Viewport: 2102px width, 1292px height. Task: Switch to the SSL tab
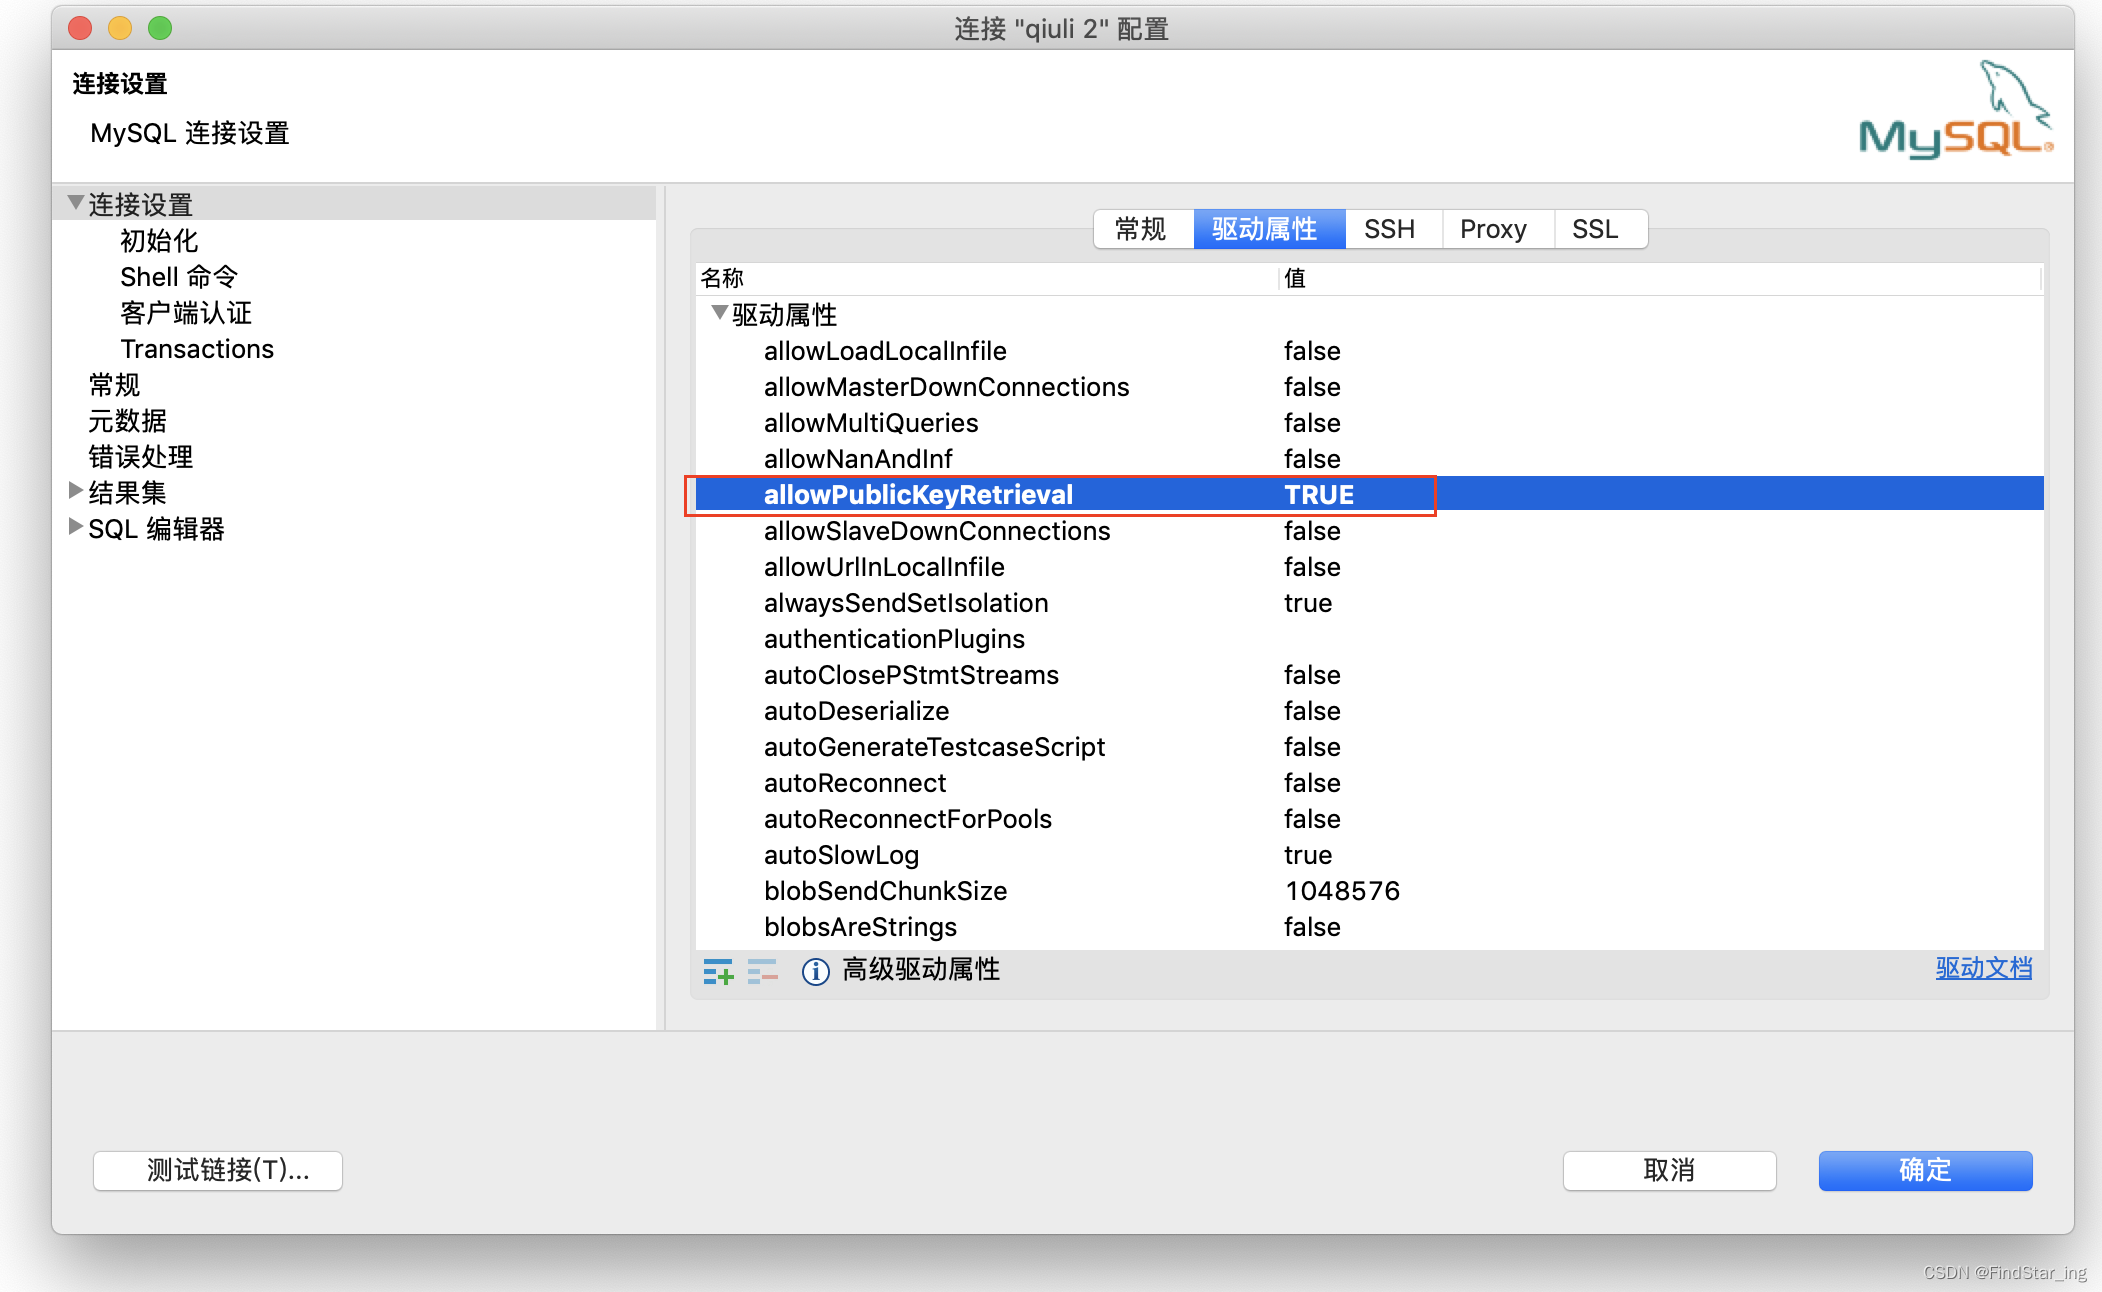point(1594,229)
